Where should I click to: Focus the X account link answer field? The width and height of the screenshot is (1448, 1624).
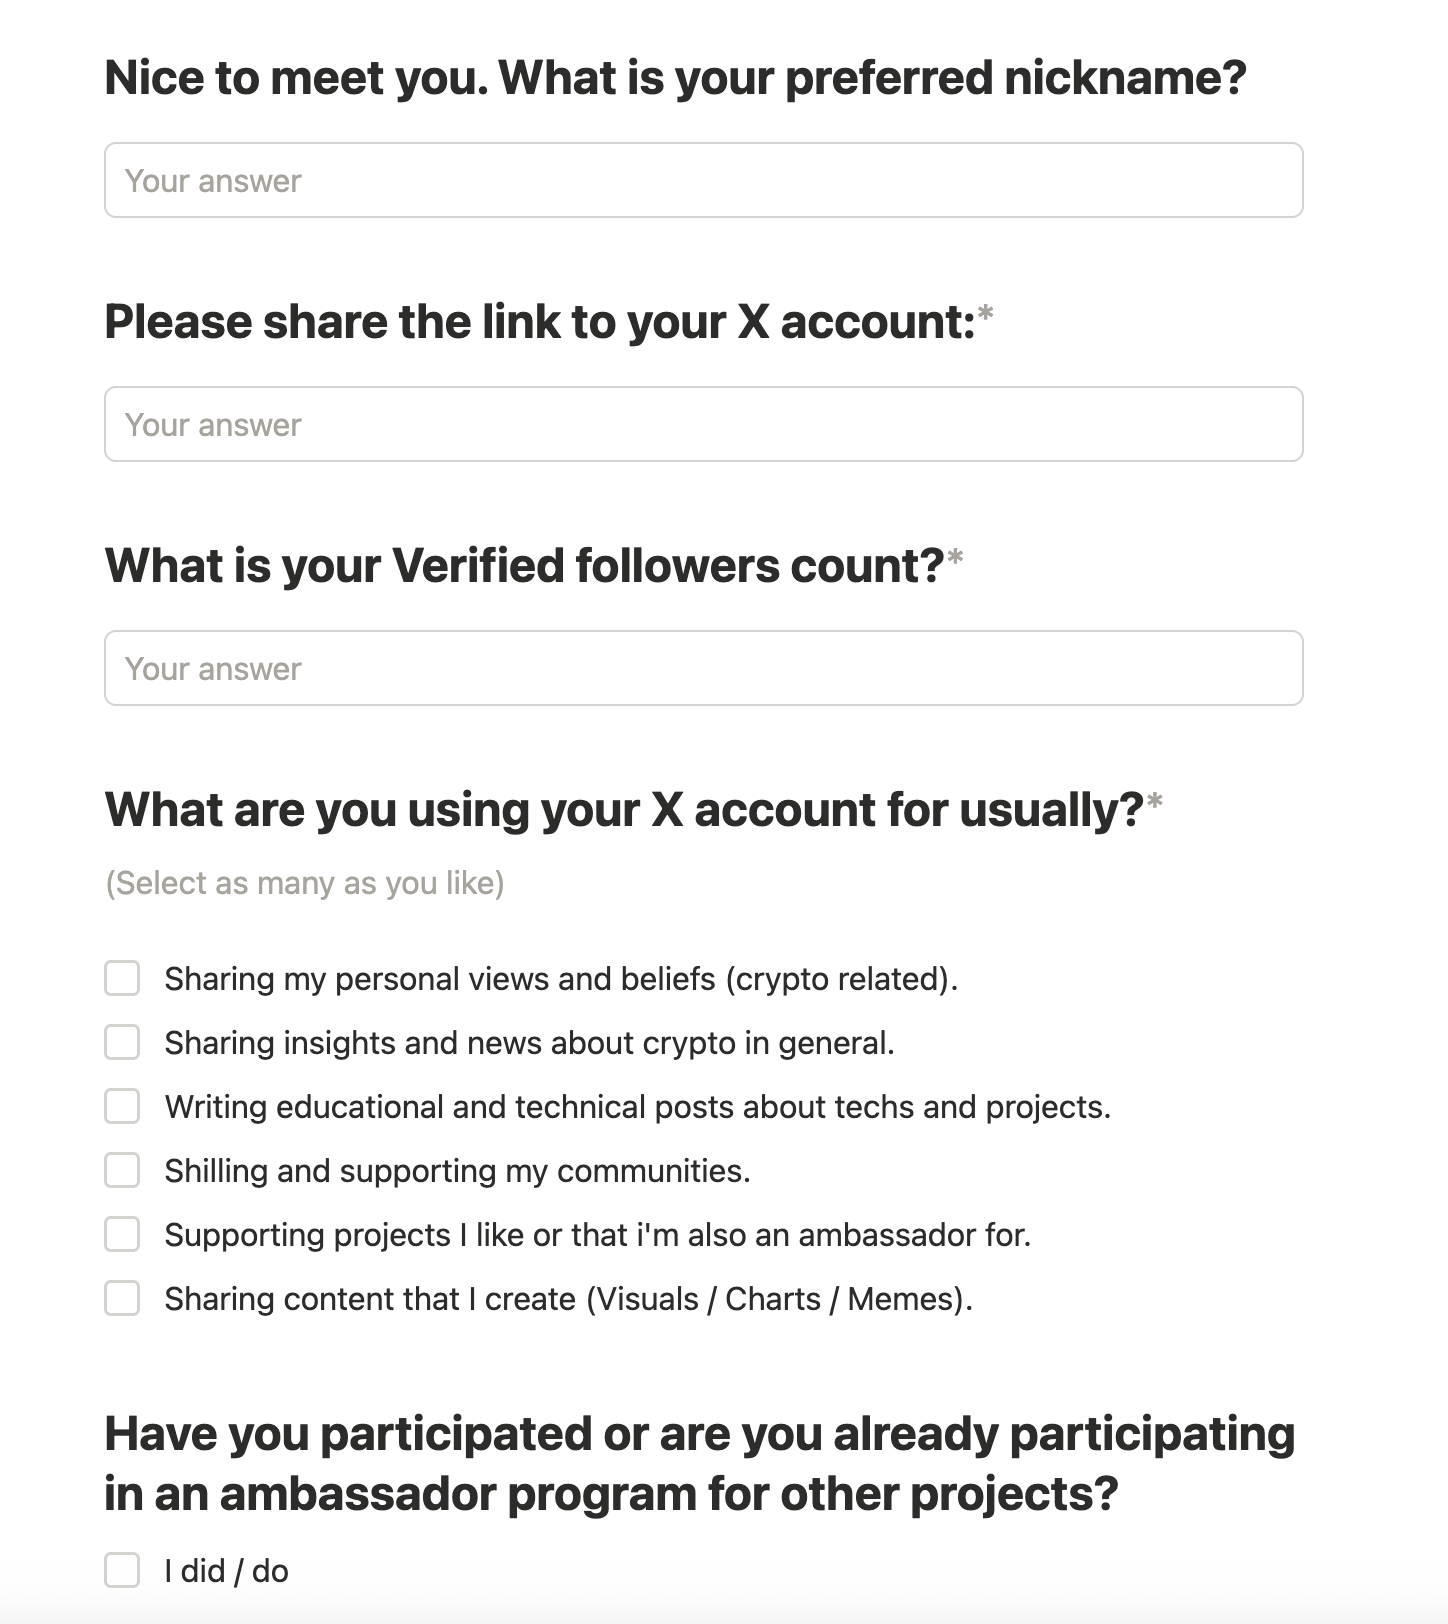click(703, 424)
